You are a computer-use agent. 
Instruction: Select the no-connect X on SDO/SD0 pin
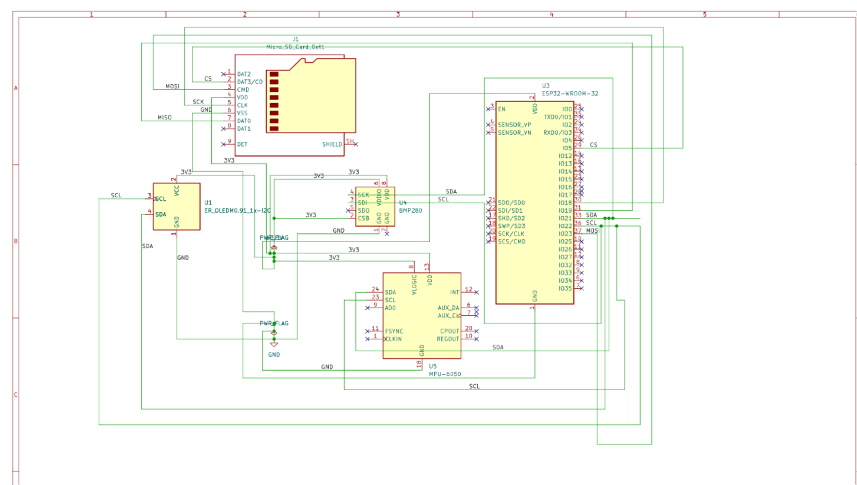[488, 202]
